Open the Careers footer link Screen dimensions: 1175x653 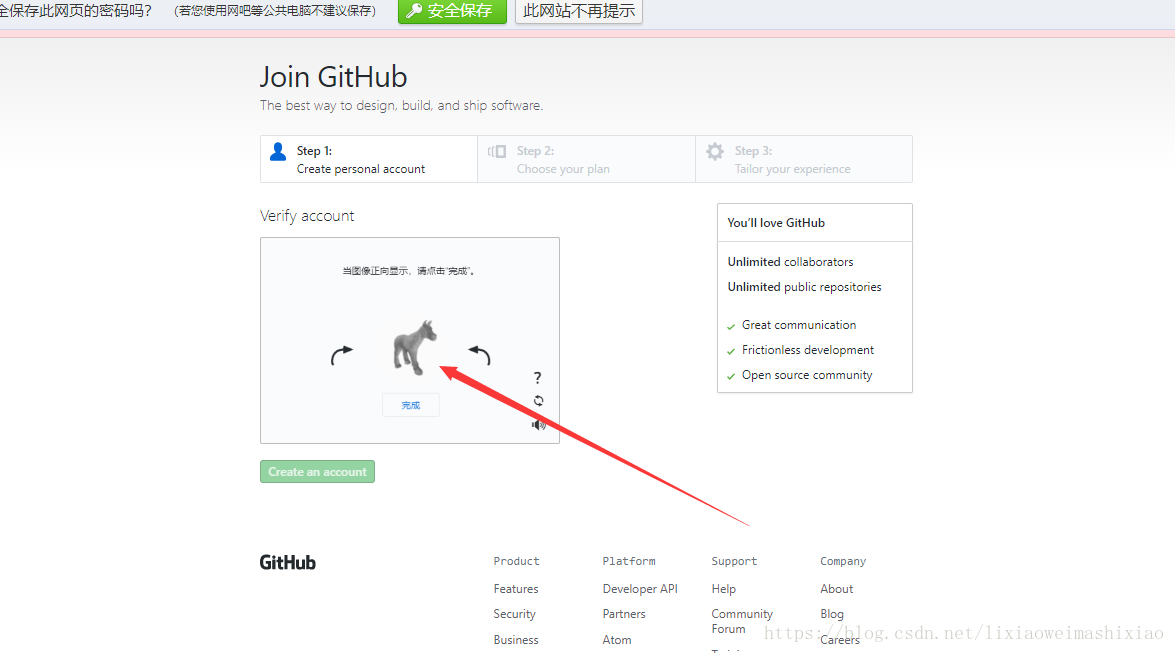point(840,640)
